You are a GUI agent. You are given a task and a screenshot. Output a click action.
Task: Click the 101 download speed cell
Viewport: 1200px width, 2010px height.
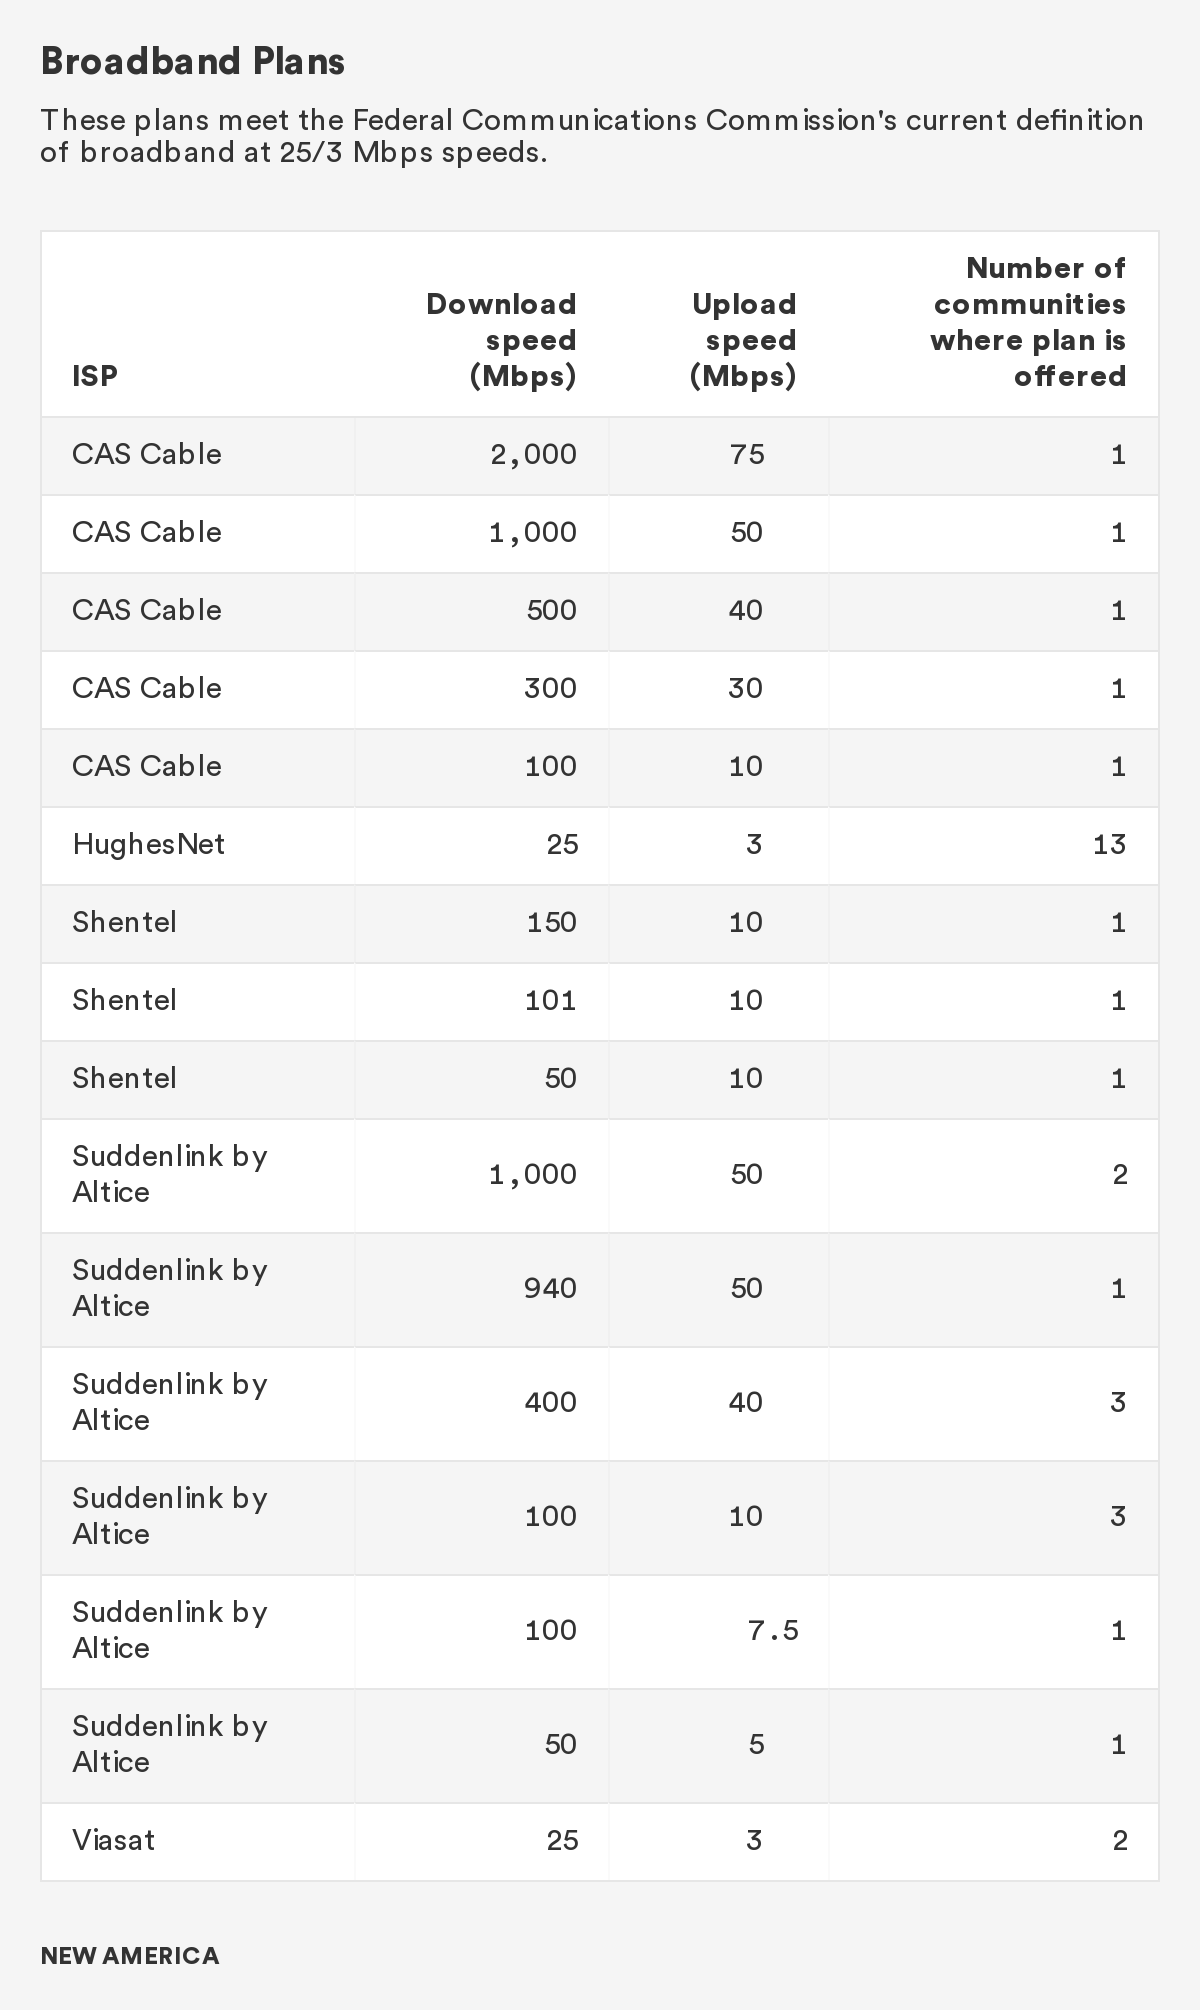click(550, 1001)
